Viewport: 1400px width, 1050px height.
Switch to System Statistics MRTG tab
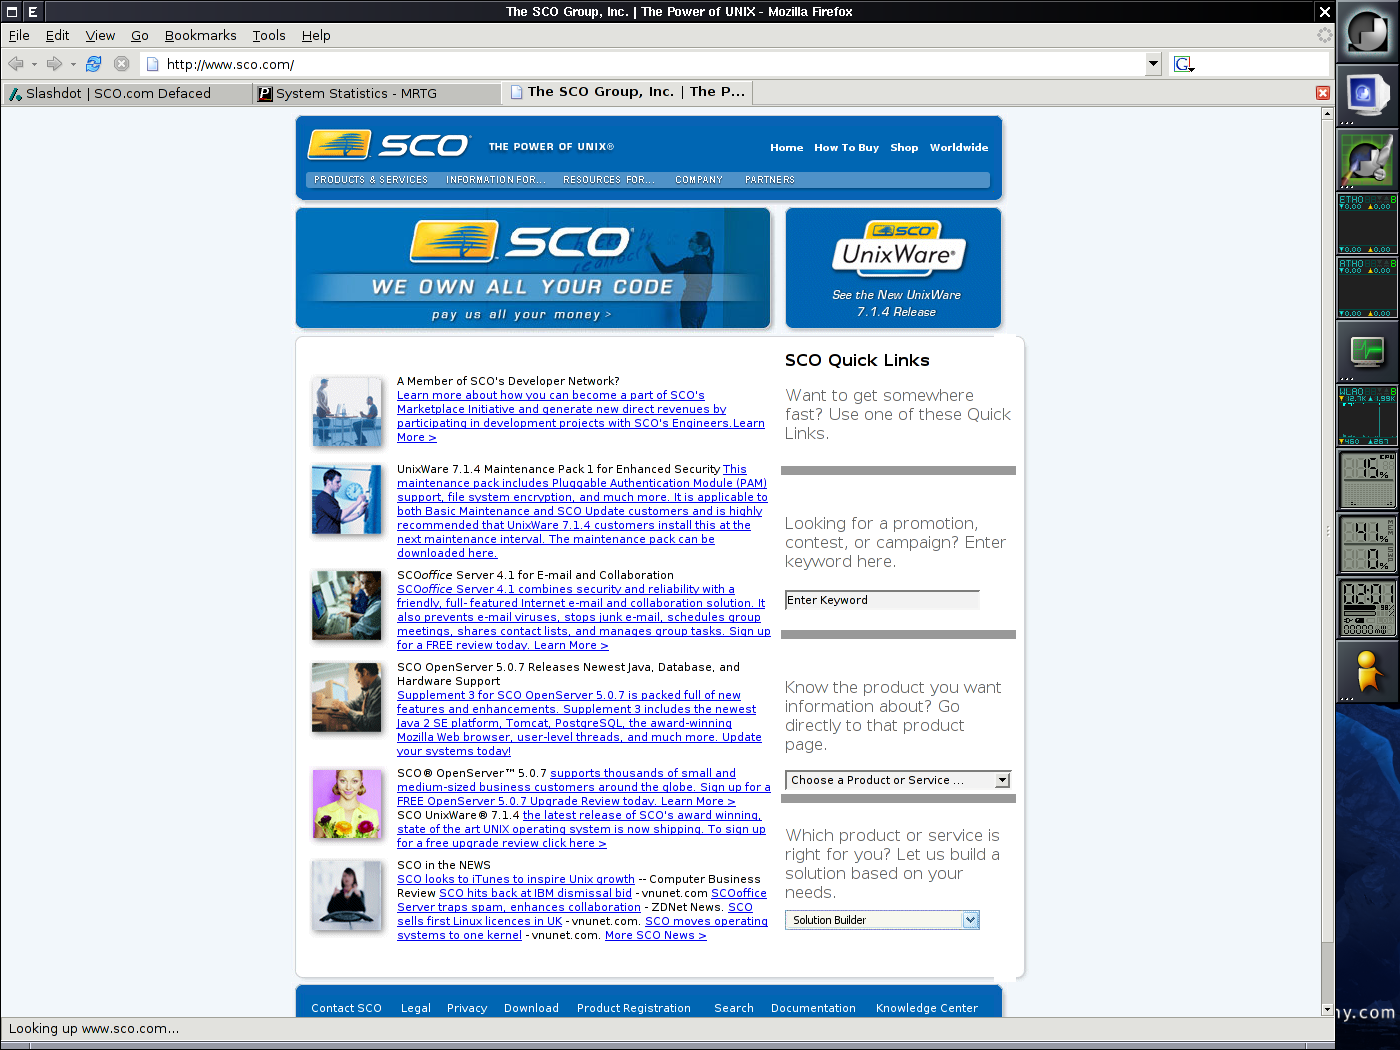376,93
